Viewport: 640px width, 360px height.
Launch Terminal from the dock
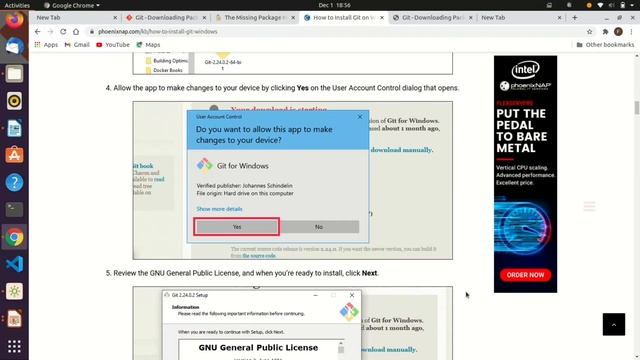[14, 209]
